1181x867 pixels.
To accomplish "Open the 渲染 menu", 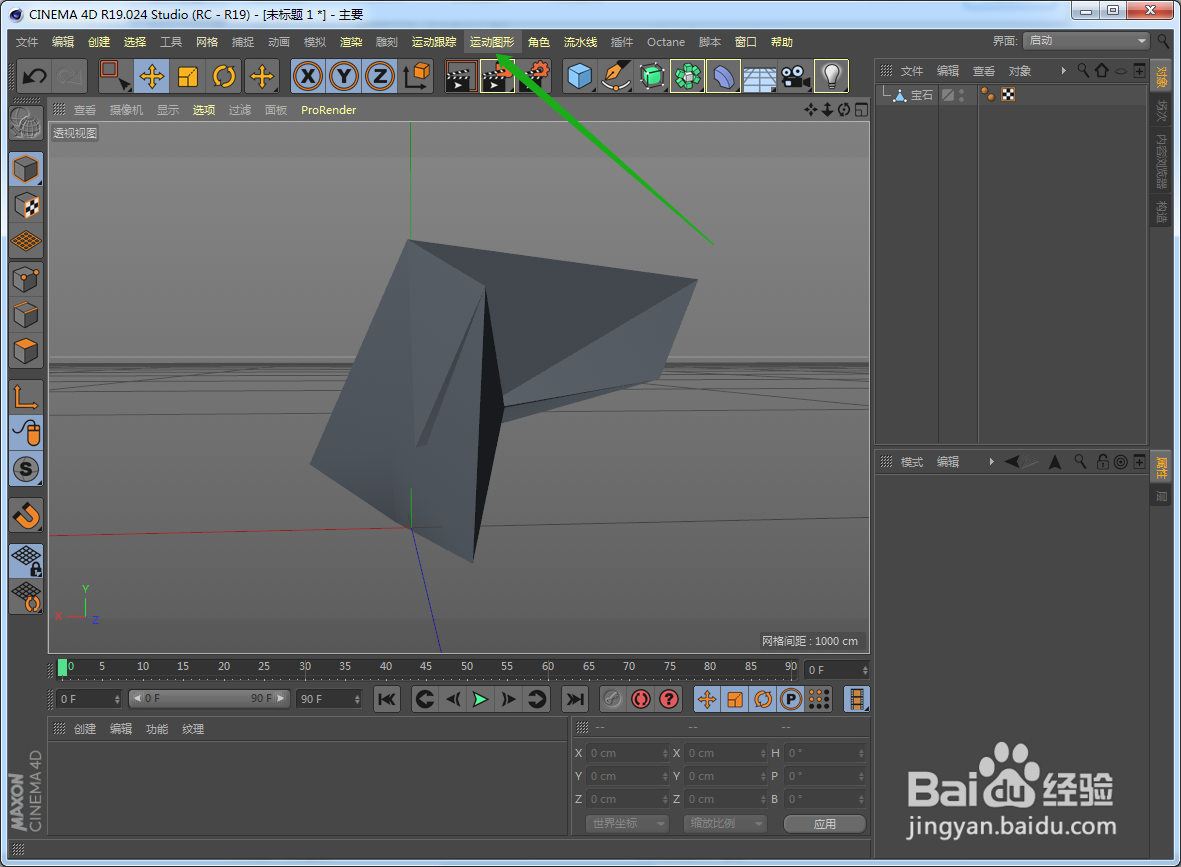I will (351, 42).
